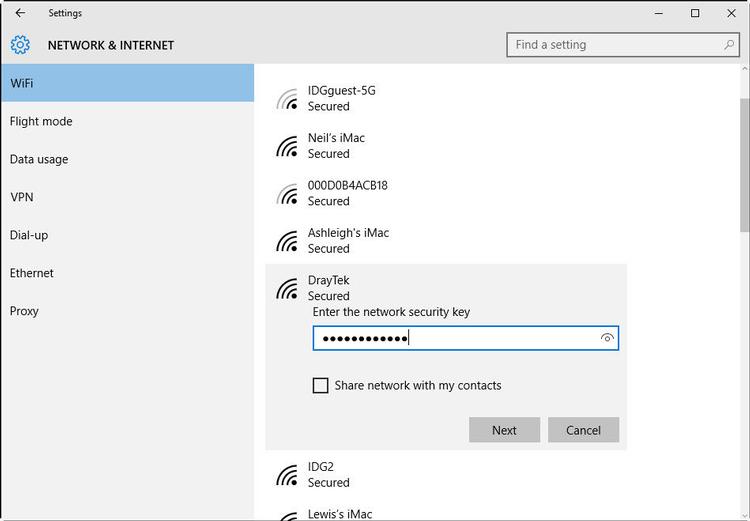
Task: Click the network security key field
Action: point(455,339)
